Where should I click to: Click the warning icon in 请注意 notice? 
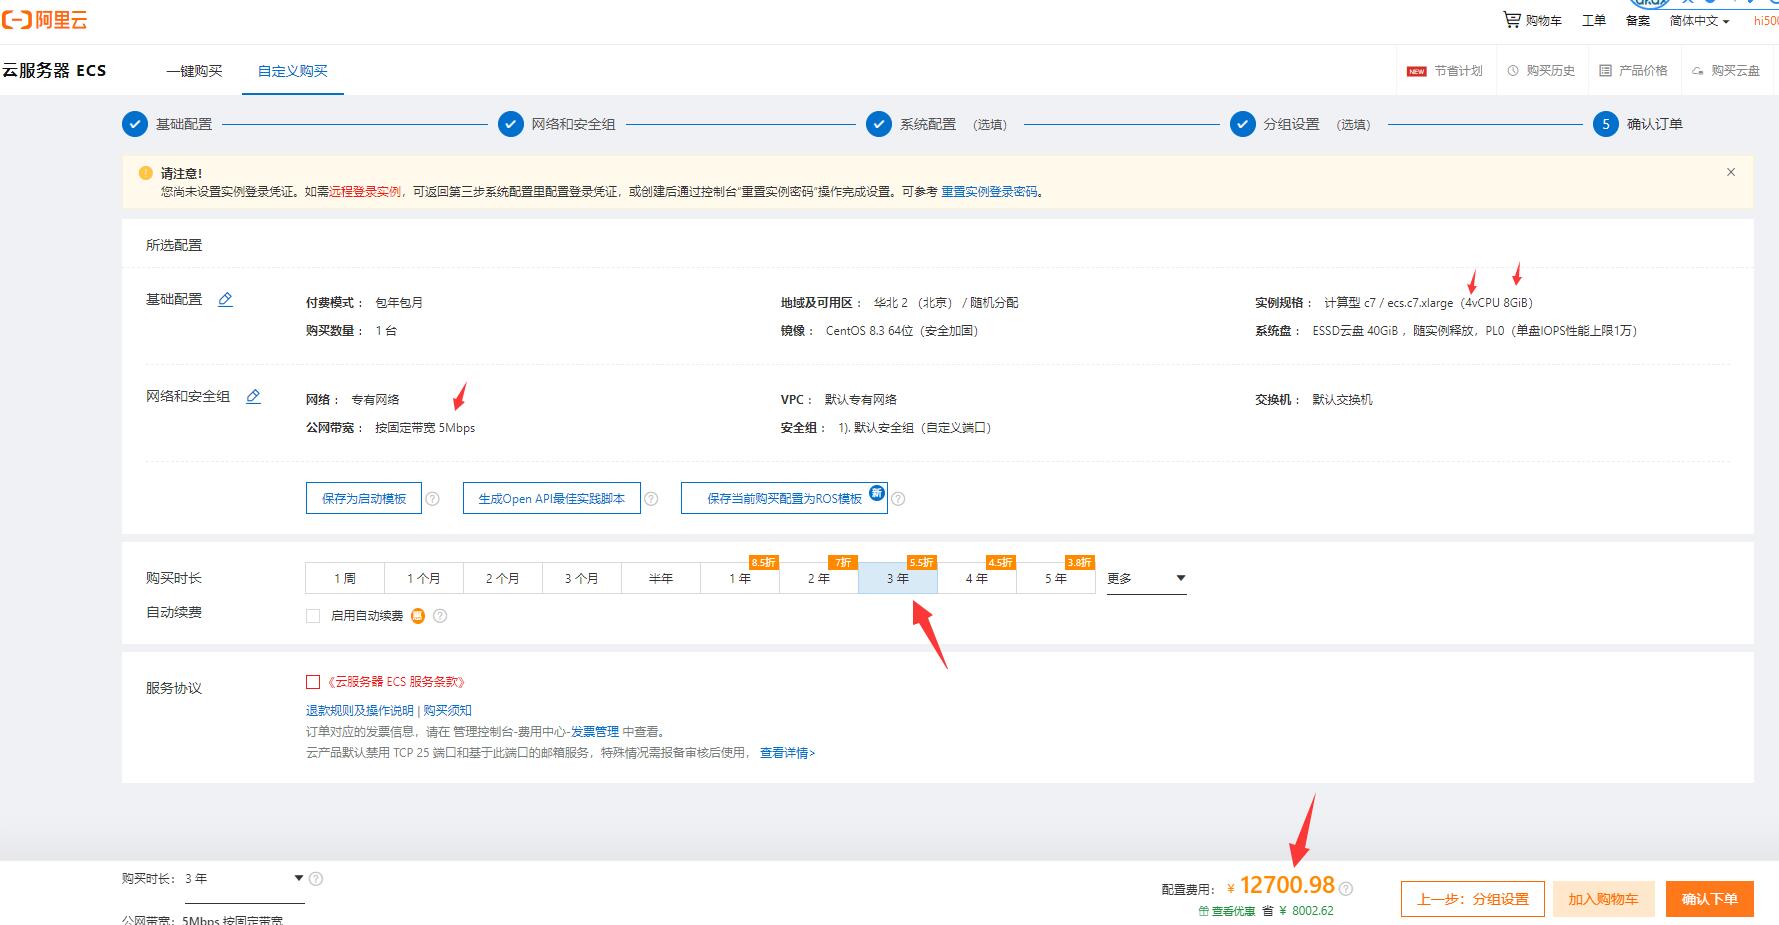[146, 173]
